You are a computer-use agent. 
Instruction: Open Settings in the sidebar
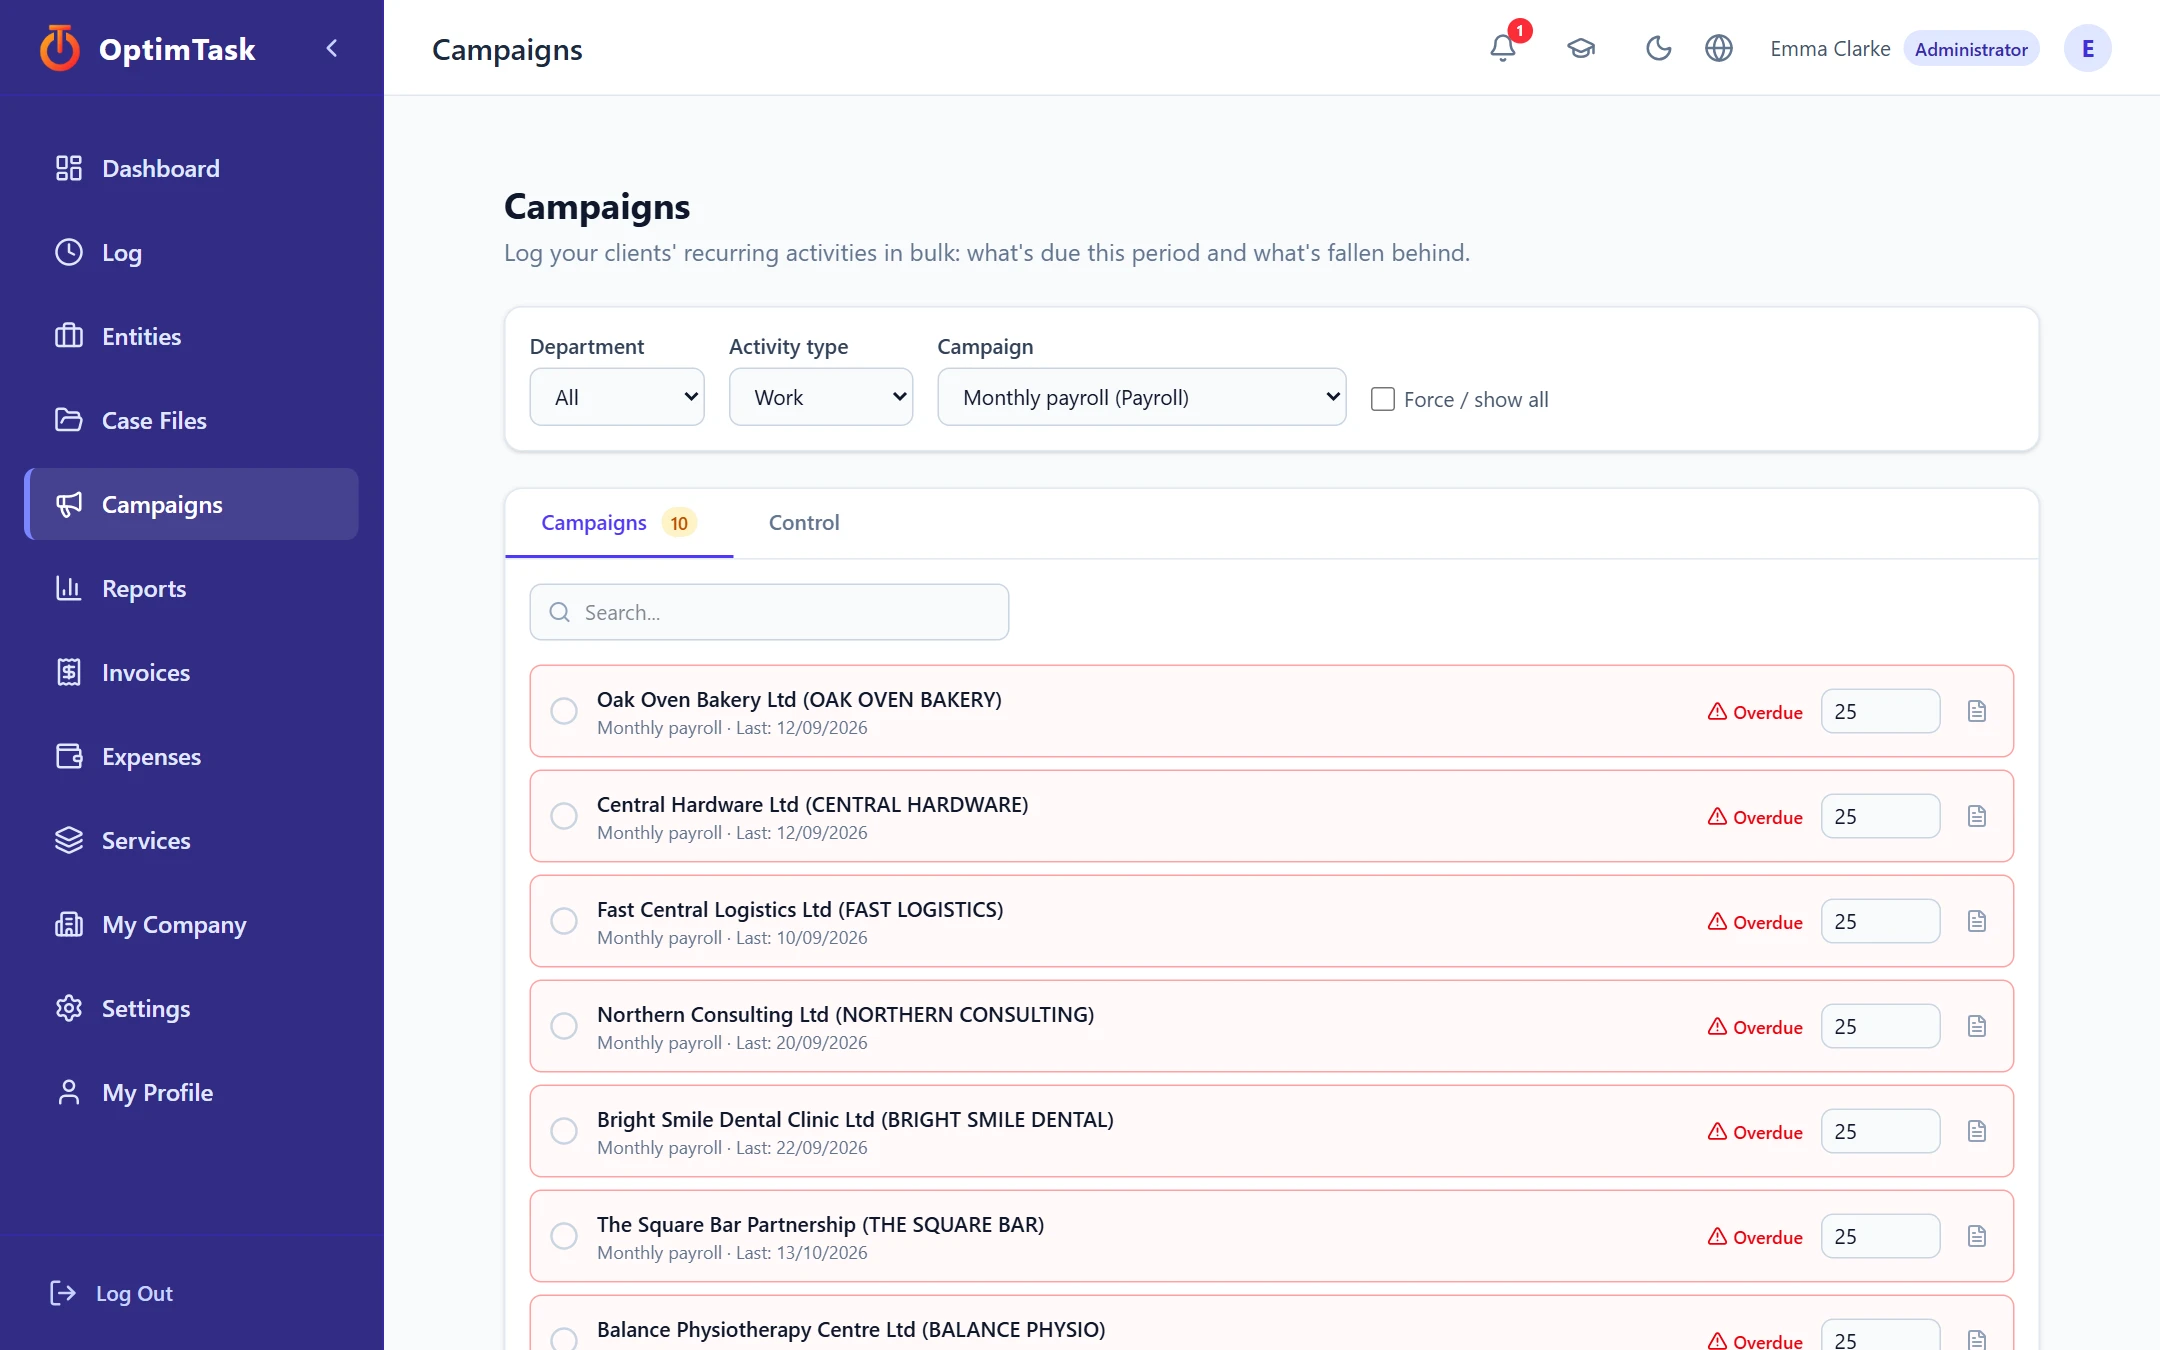[191, 1008]
